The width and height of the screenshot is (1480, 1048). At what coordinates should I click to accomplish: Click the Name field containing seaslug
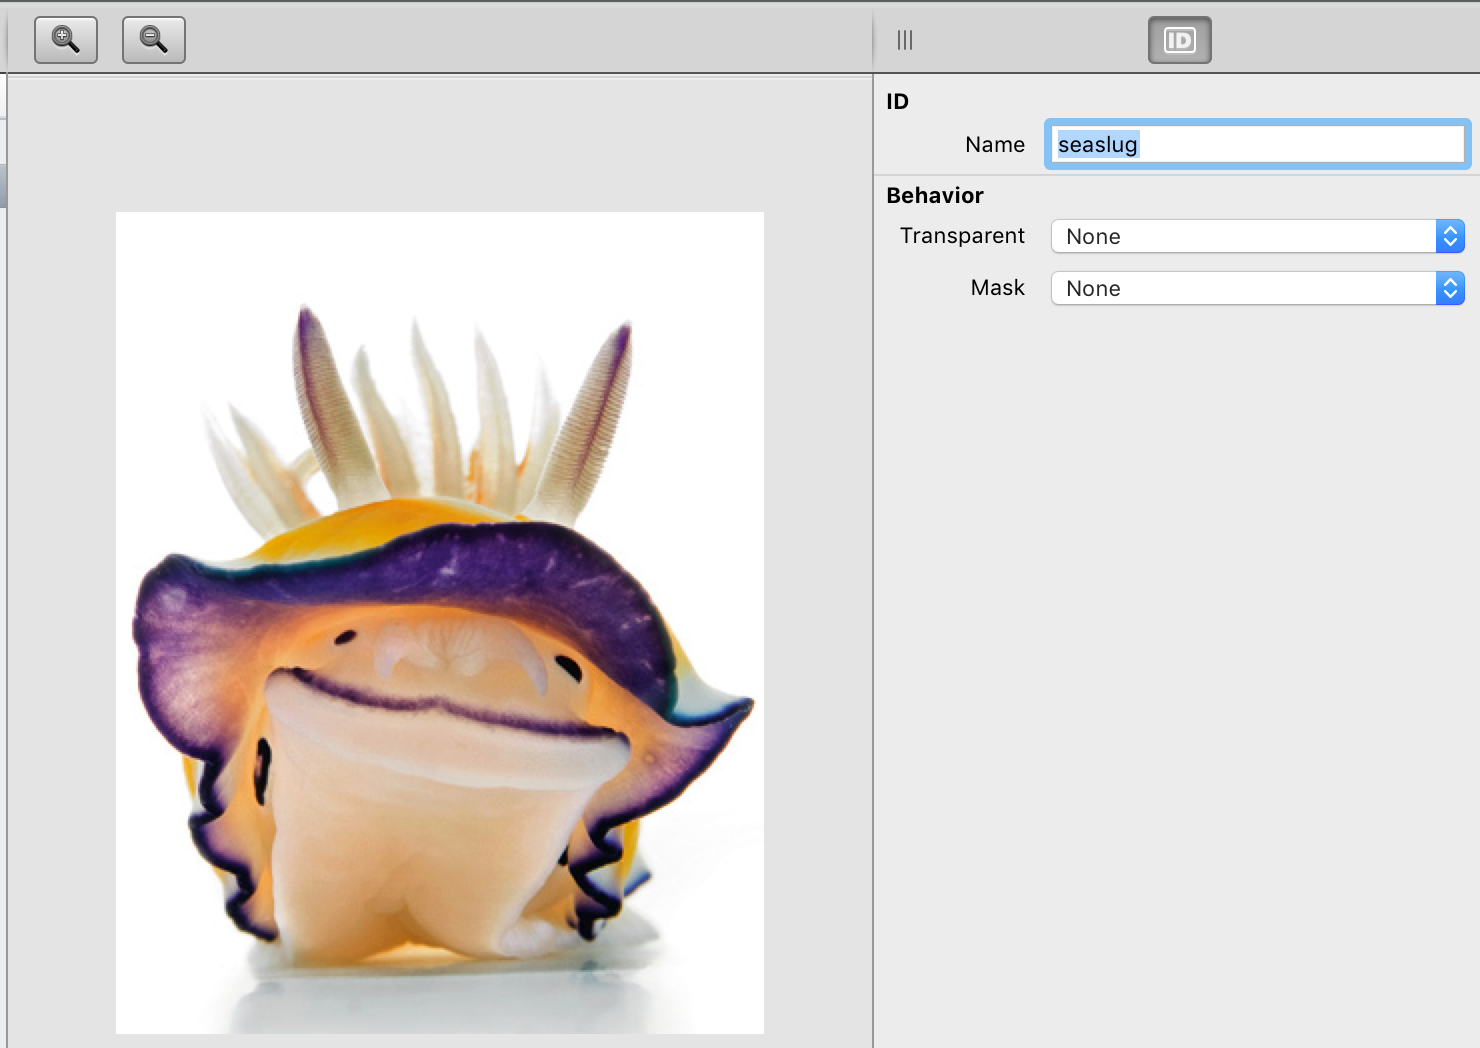[x=1257, y=145]
